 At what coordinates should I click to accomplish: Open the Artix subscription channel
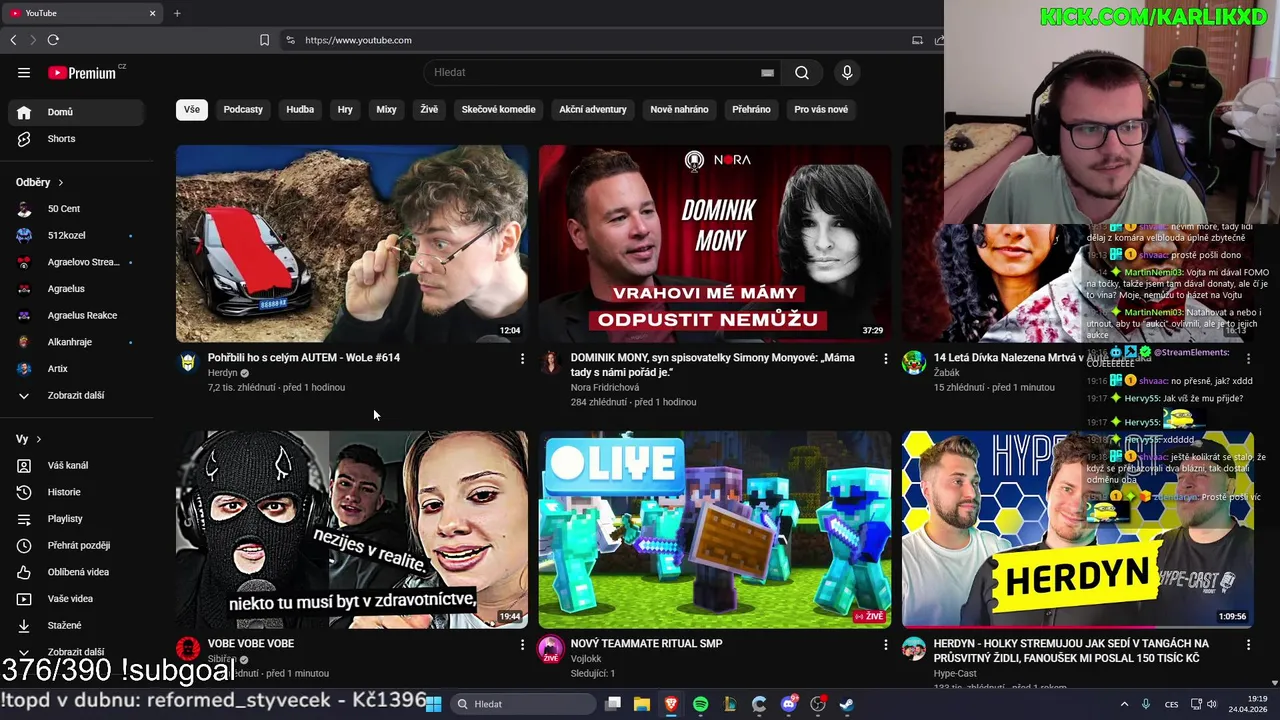point(76,369)
